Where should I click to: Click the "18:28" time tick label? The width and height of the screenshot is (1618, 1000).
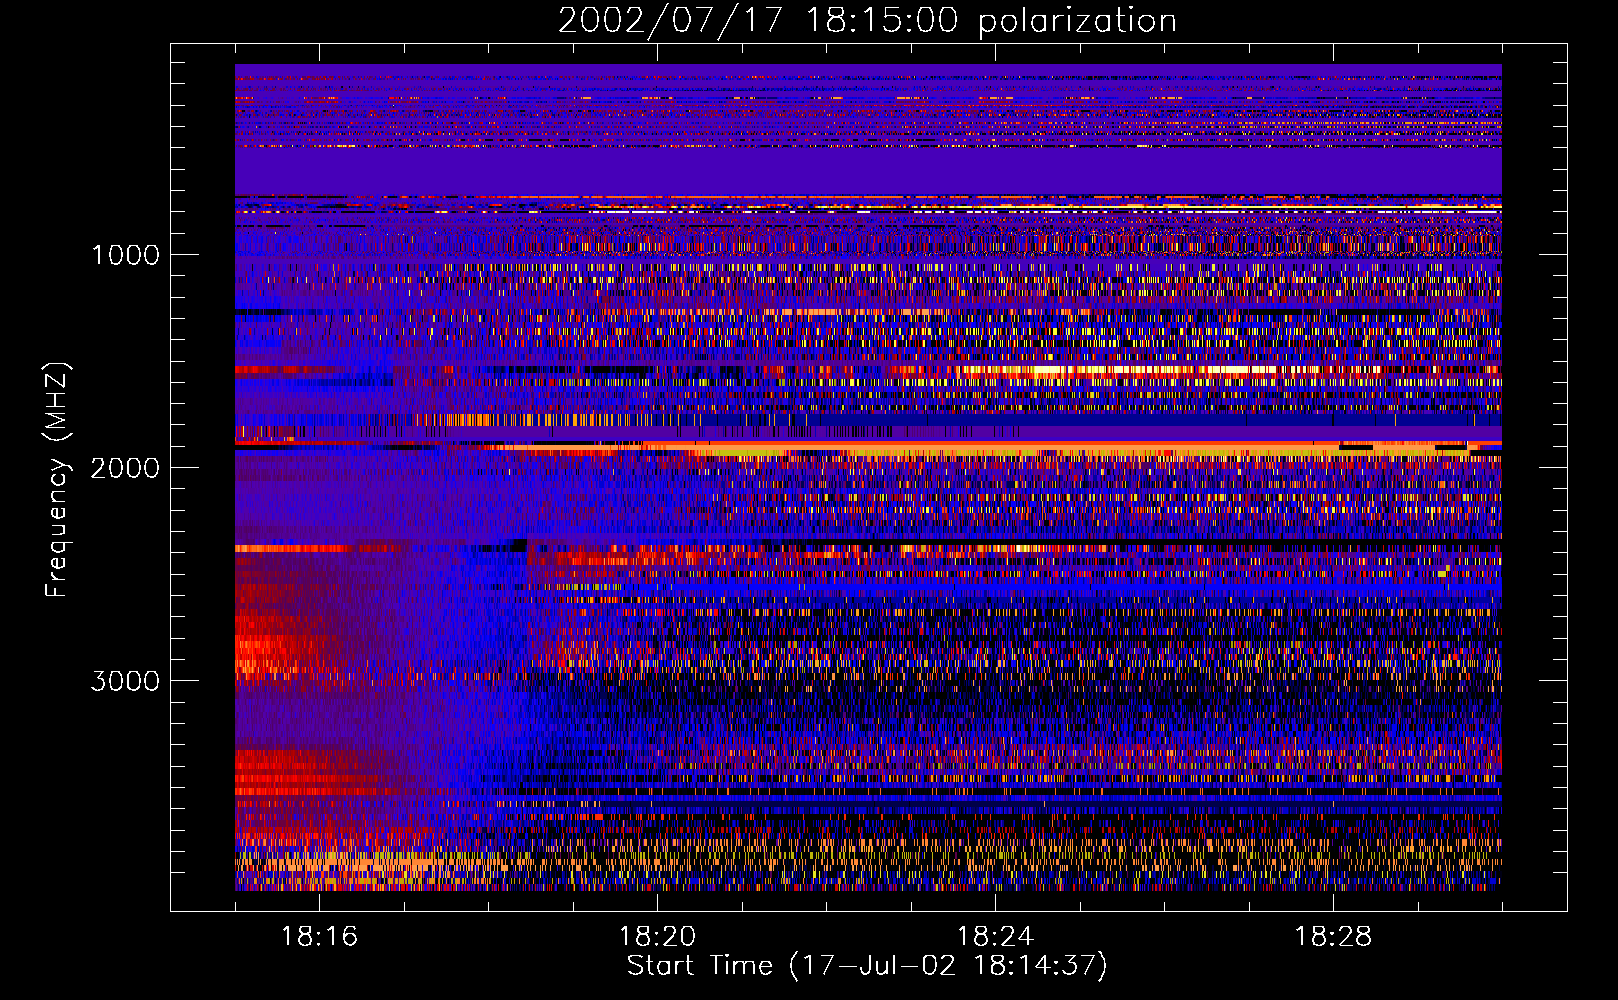1333,937
